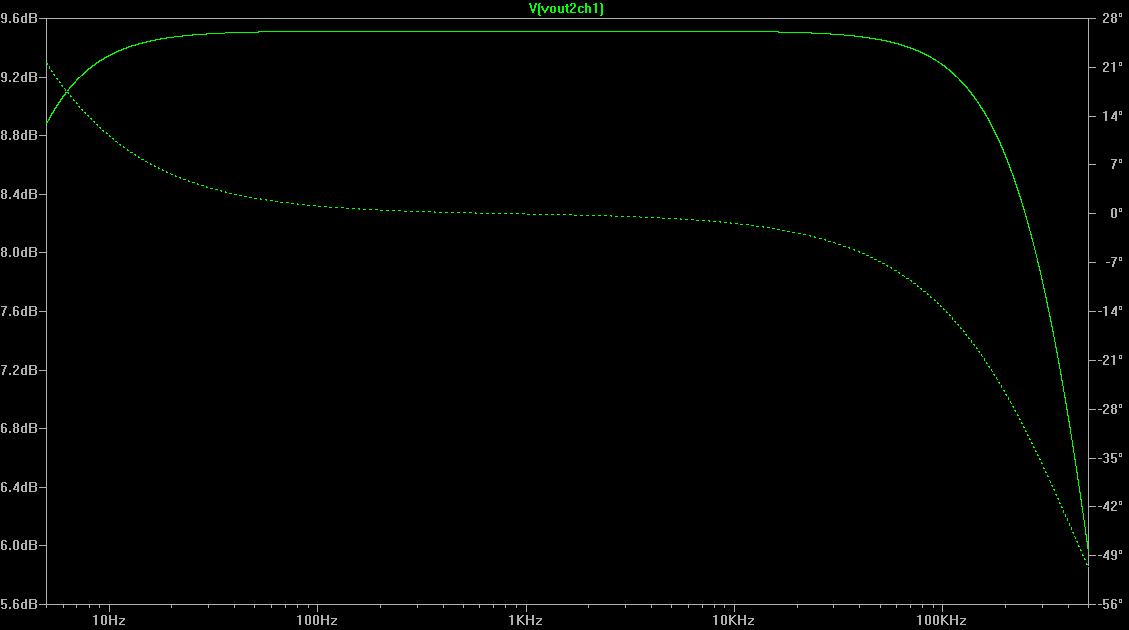The height and width of the screenshot is (630, 1129).
Task: Click the -35° phase axis label
Action: (1110, 458)
